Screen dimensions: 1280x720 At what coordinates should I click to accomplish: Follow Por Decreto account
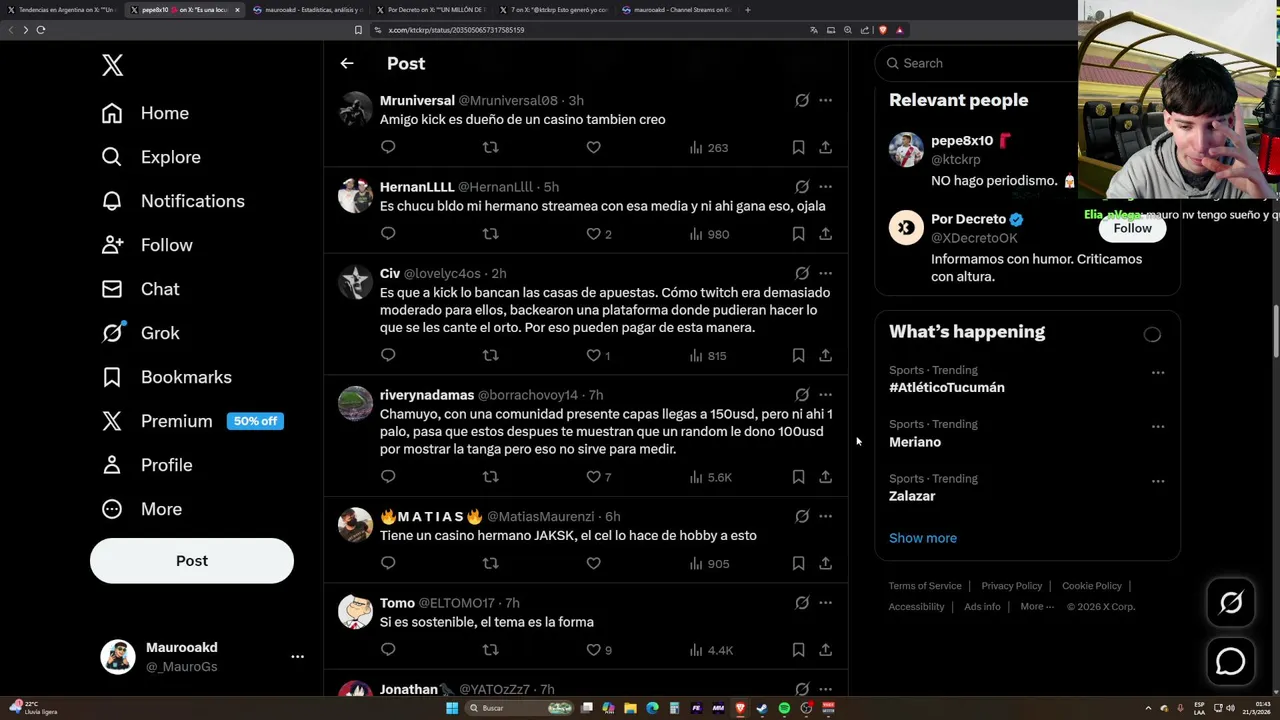point(1132,228)
